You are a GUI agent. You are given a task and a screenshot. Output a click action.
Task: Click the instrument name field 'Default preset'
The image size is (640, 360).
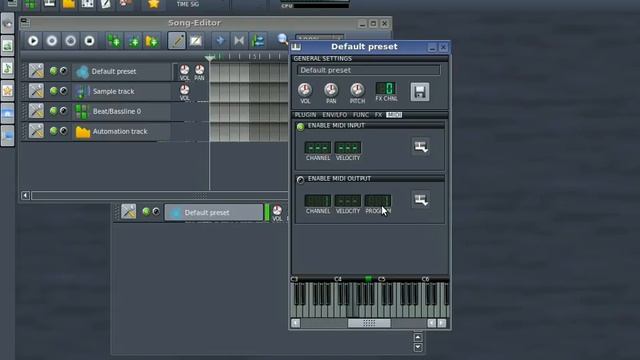(x=369, y=70)
